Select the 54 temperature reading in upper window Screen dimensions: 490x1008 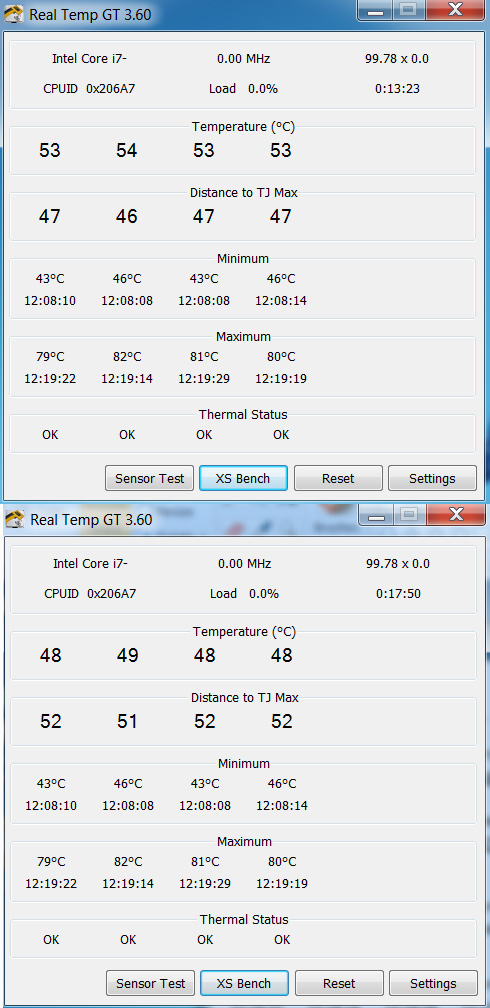tap(127, 150)
